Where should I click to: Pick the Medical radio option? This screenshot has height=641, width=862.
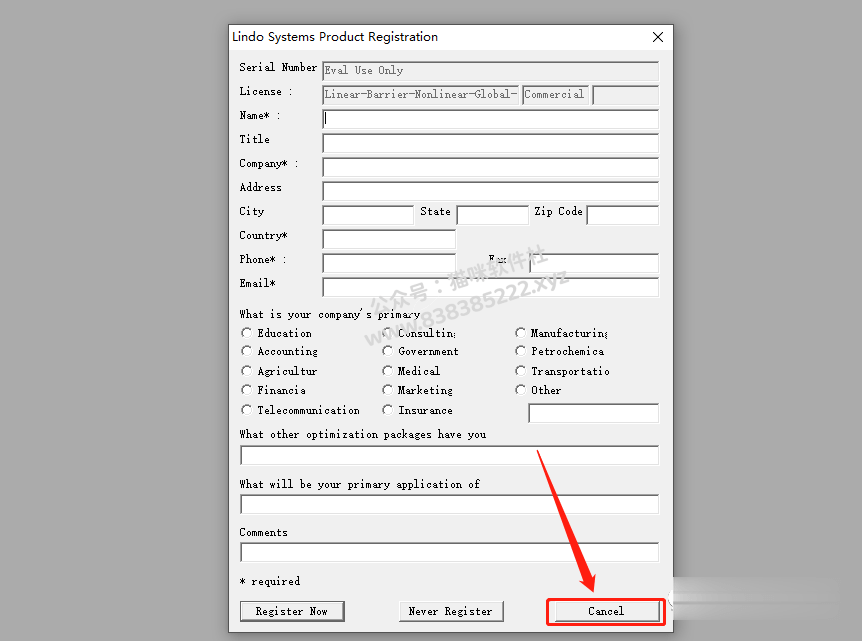(x=388, y=371)
